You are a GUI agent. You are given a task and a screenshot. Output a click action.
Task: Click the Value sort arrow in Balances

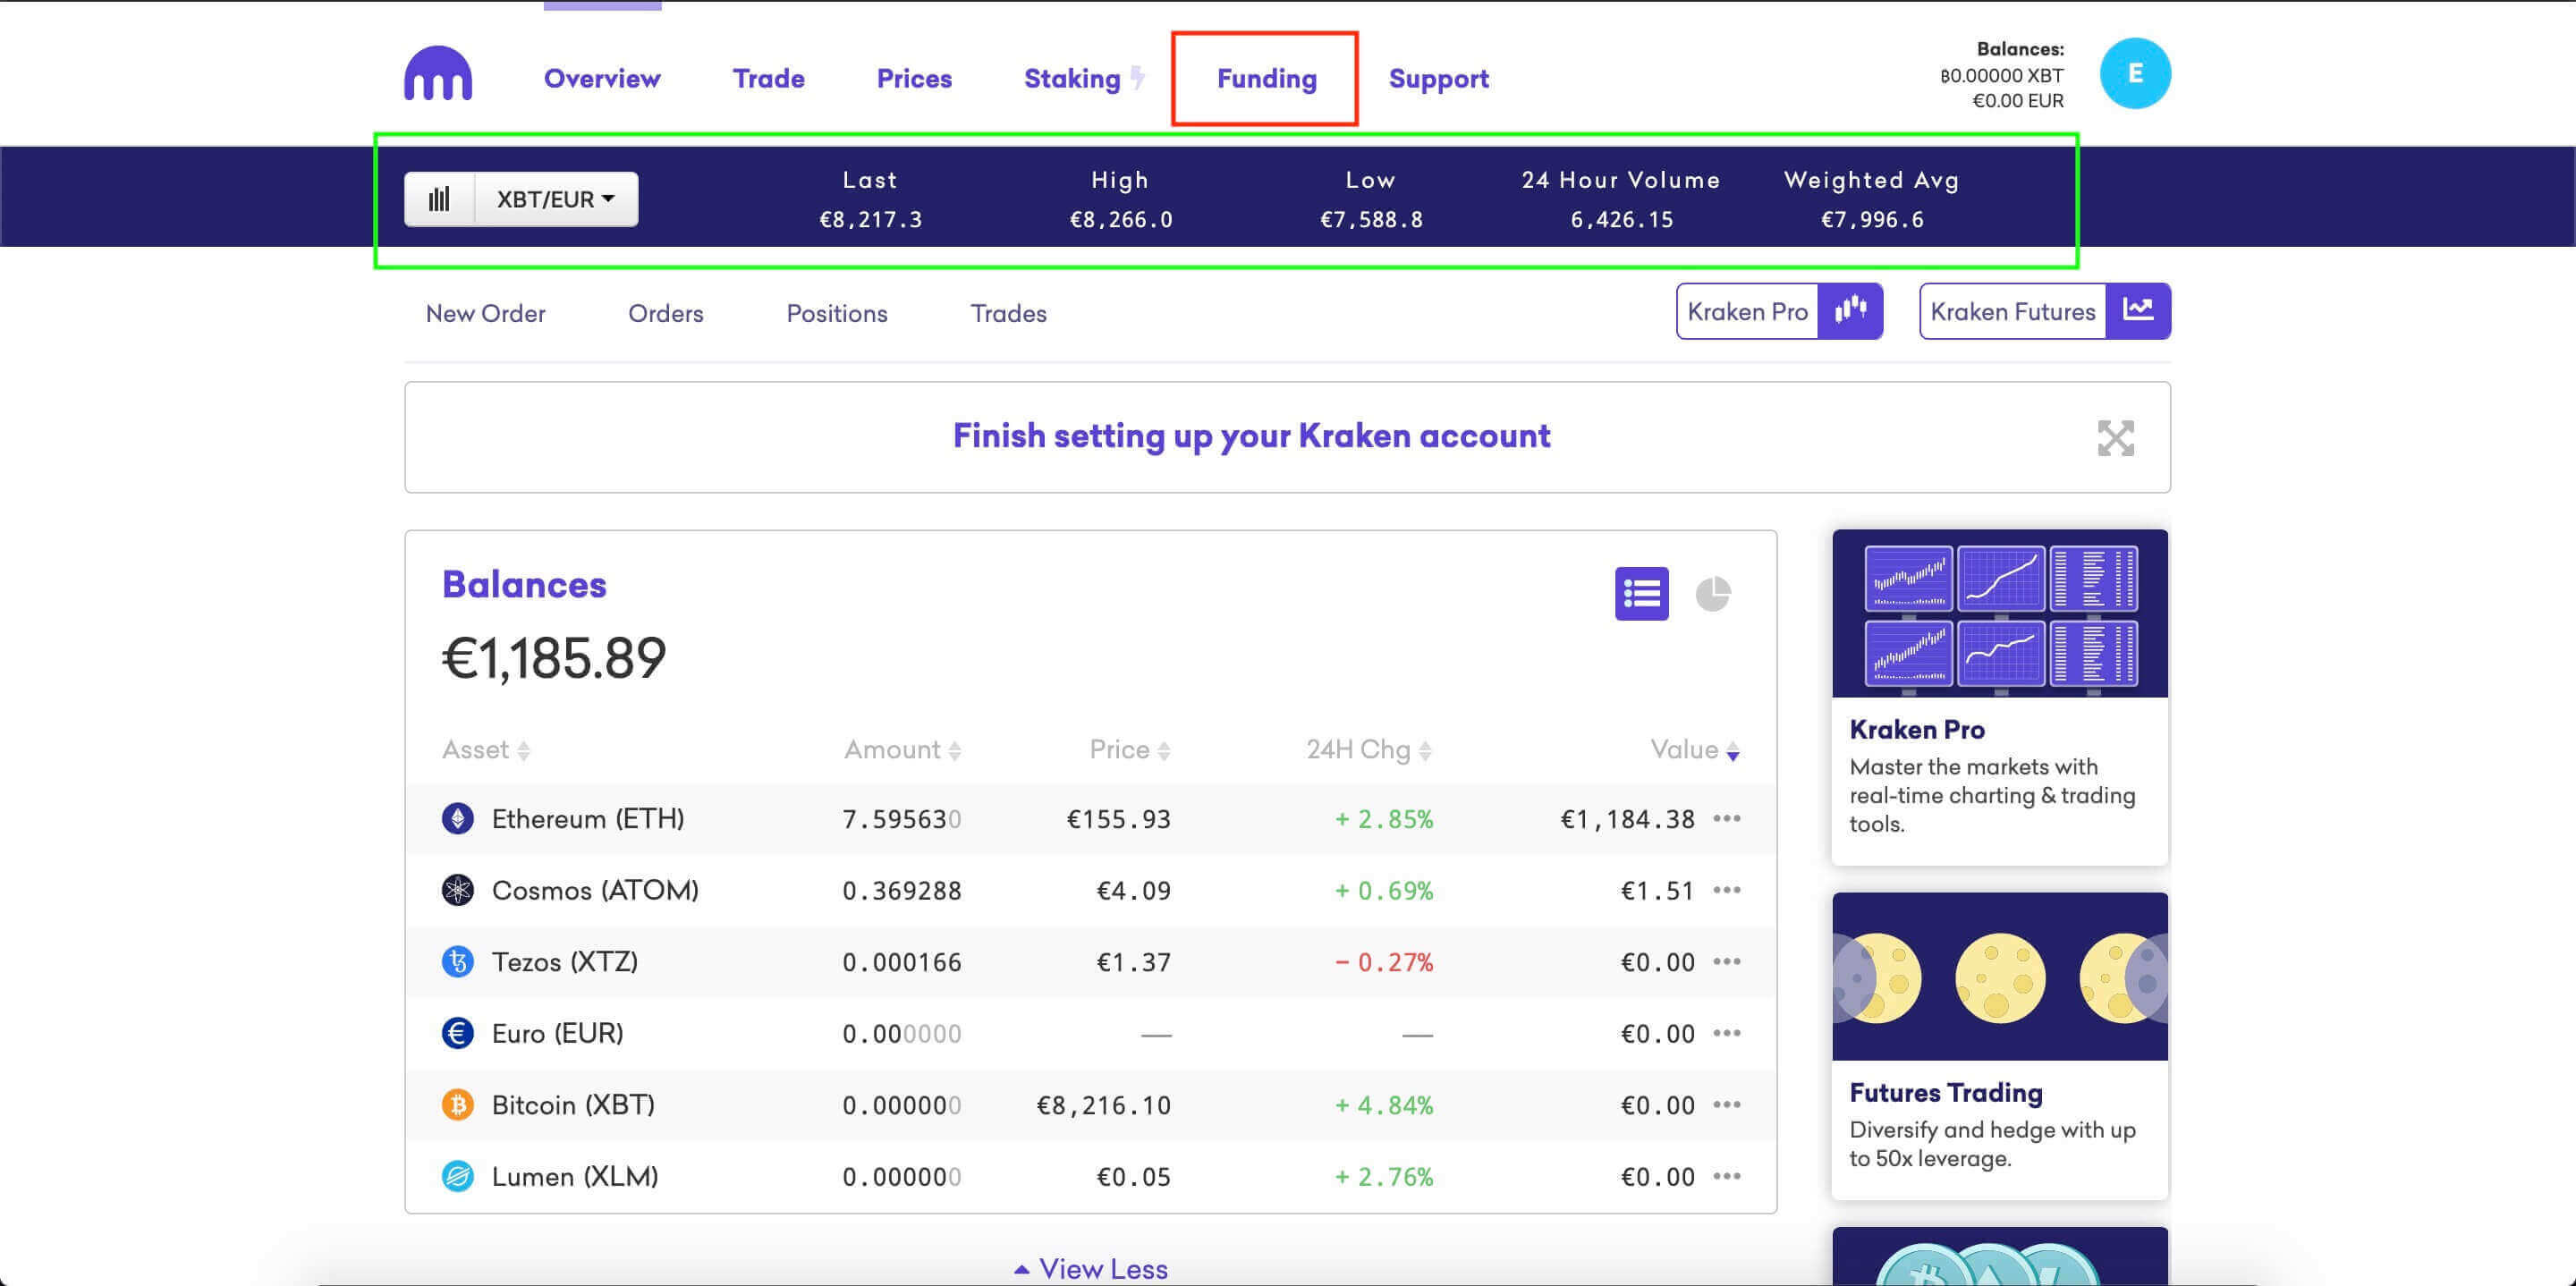coord(1735,750)
